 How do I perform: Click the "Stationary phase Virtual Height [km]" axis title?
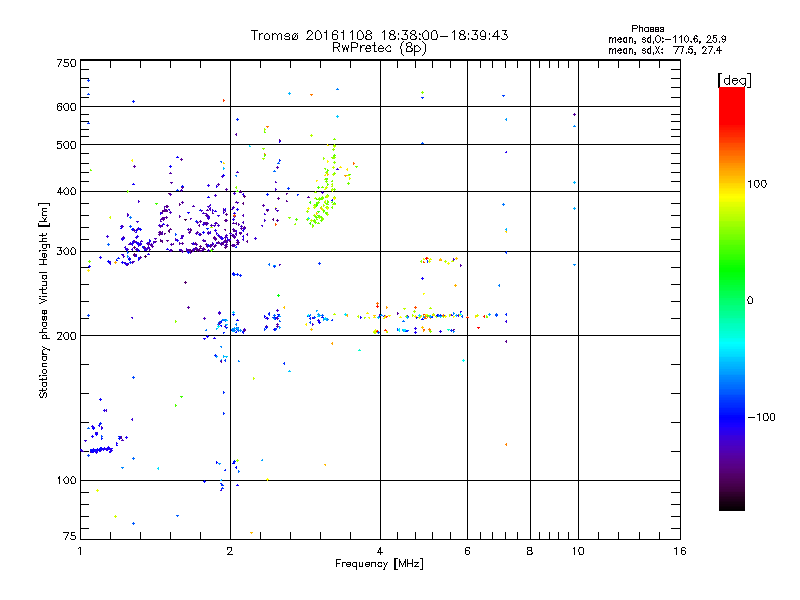pos(44,300)
